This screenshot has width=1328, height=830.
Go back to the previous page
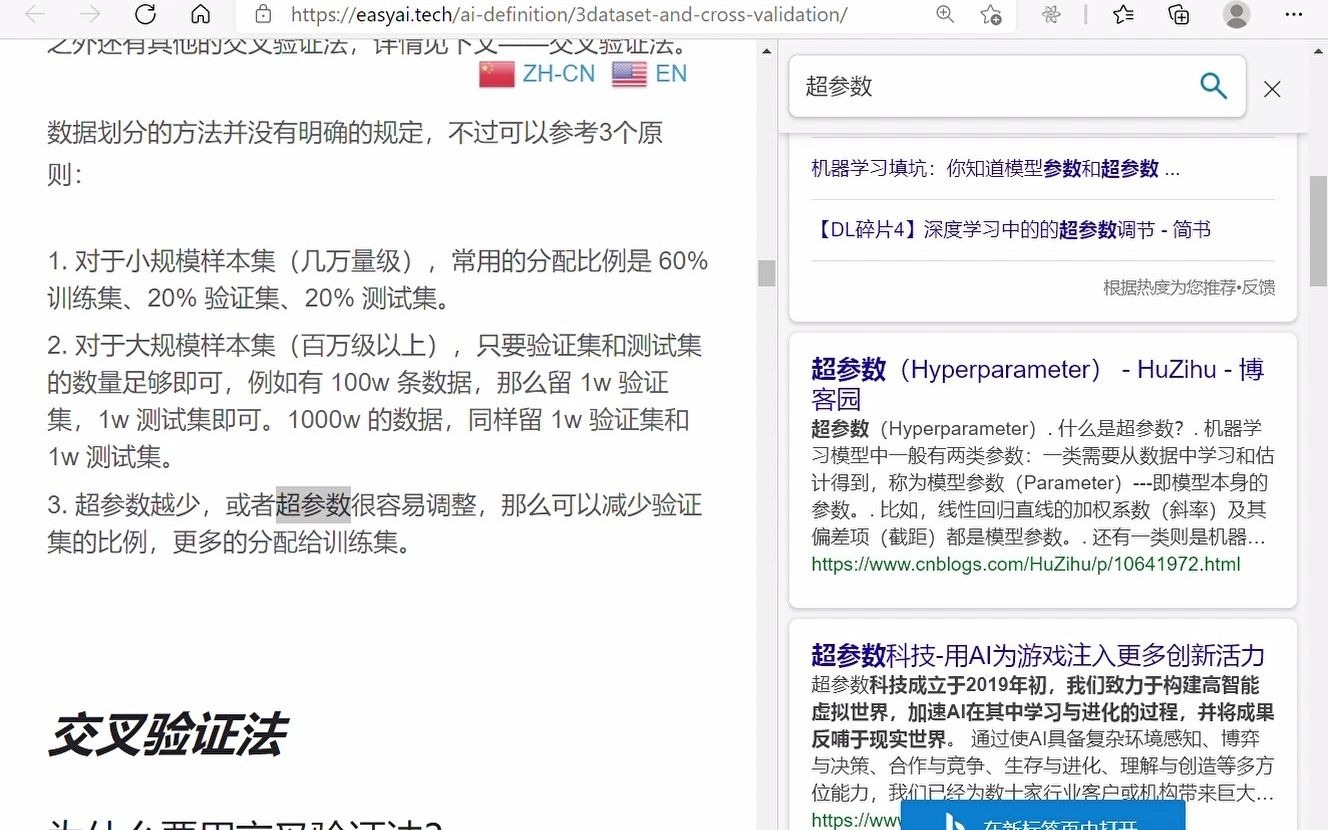35,14
